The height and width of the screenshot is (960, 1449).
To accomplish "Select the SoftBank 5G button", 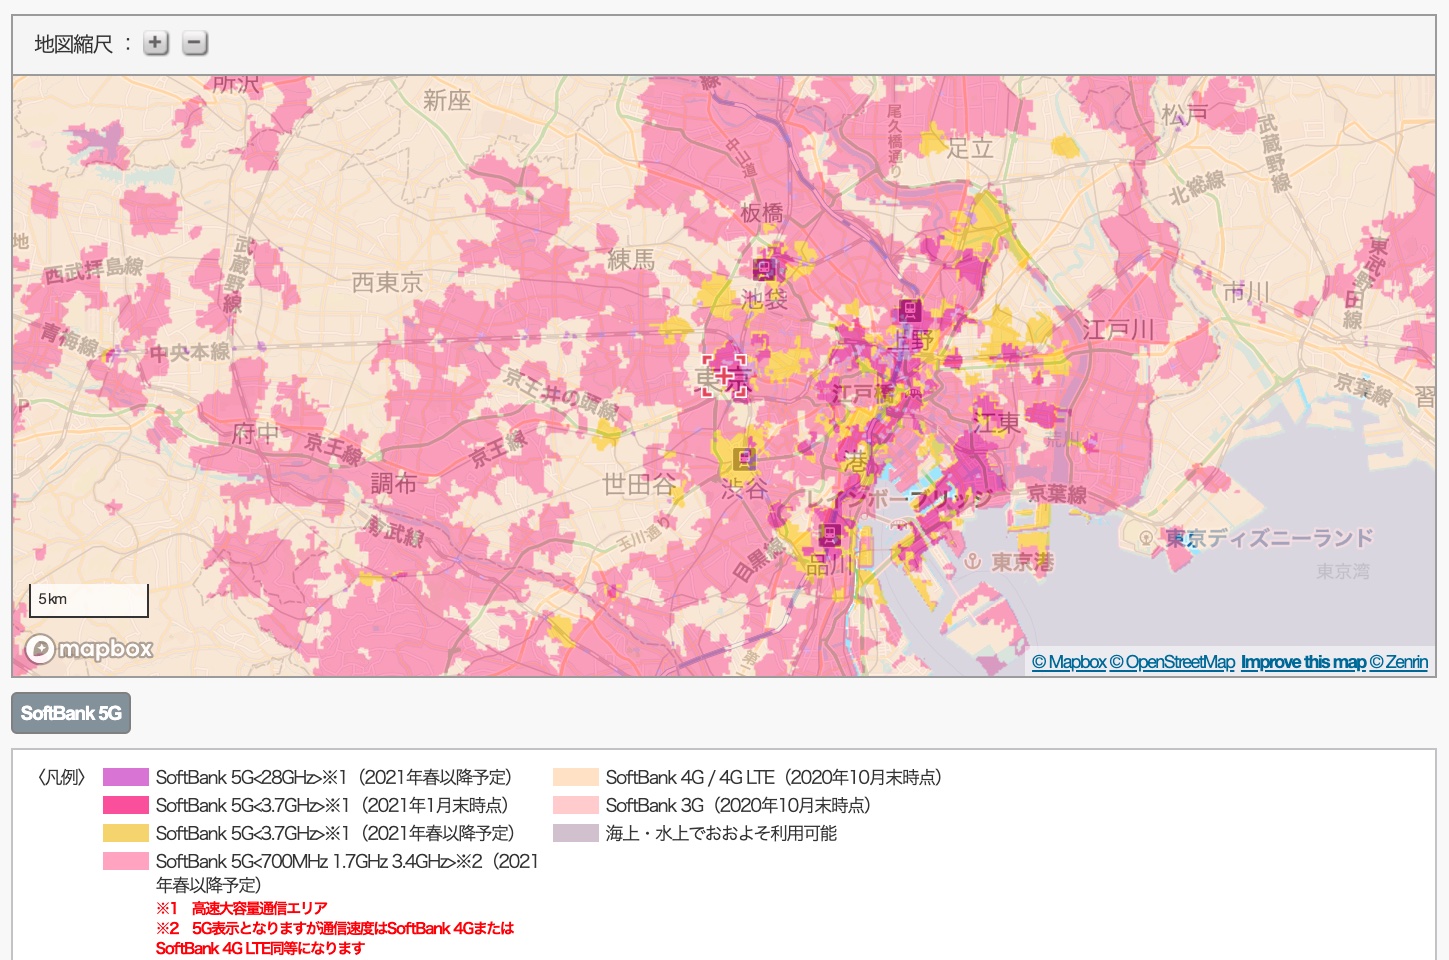I will click(71, 713).
